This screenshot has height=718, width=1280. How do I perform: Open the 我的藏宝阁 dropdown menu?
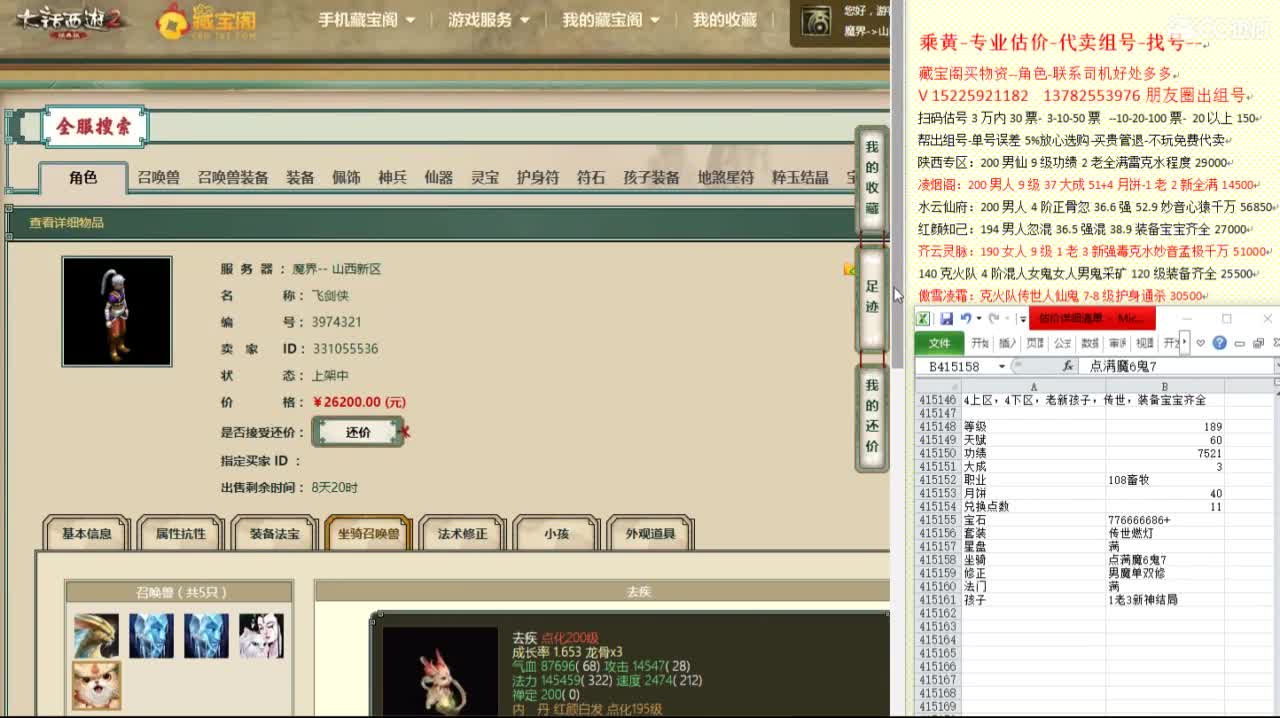click(x=610, y=19)
